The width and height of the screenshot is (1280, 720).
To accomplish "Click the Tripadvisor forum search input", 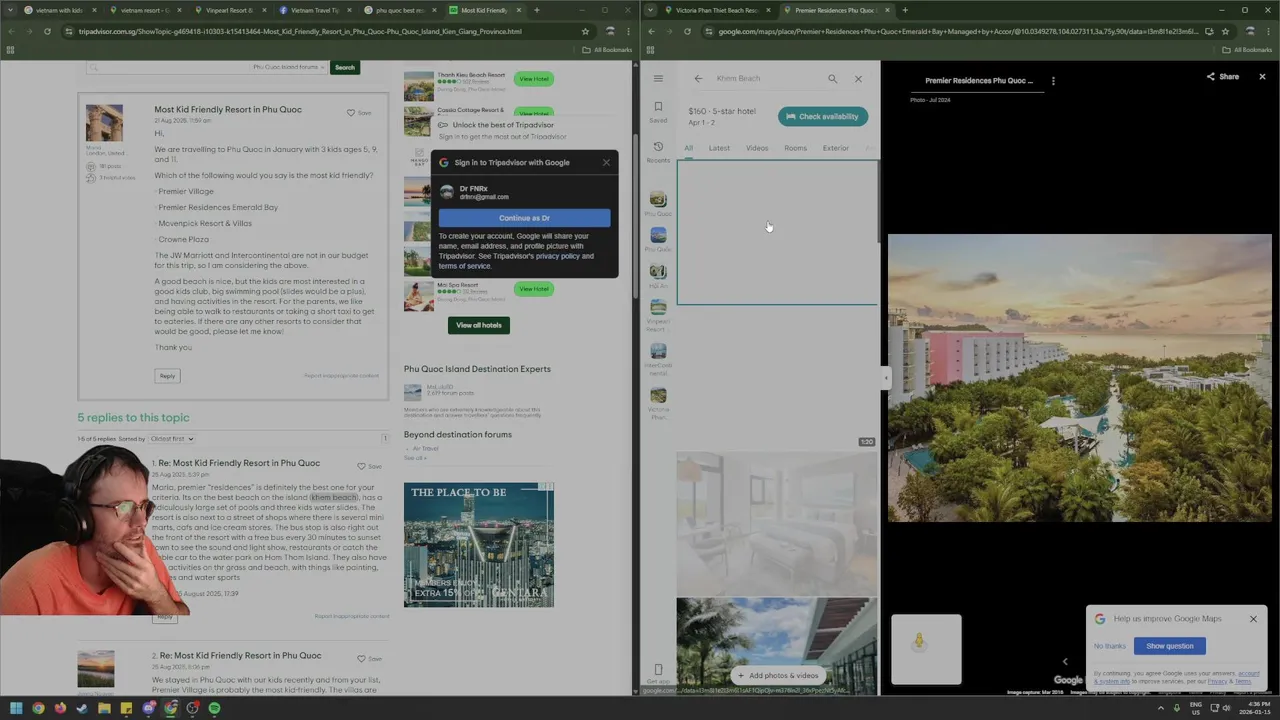I will 168,67.
